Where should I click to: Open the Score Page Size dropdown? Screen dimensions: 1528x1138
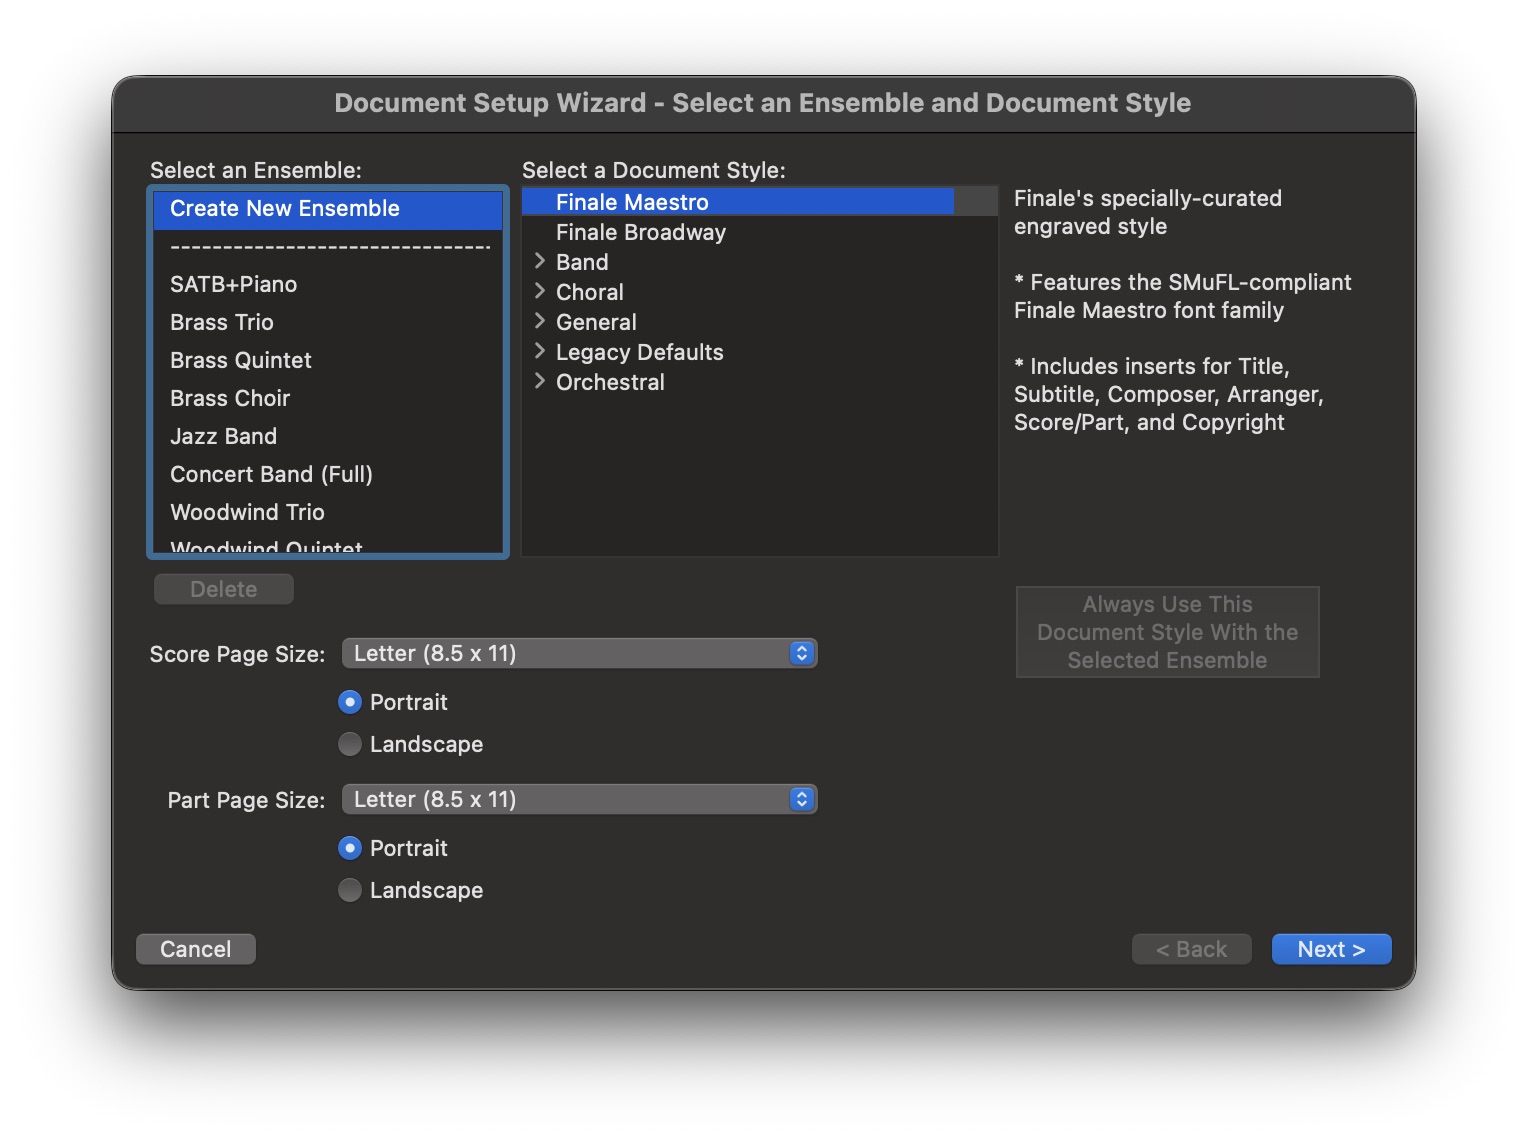[579, 654]
